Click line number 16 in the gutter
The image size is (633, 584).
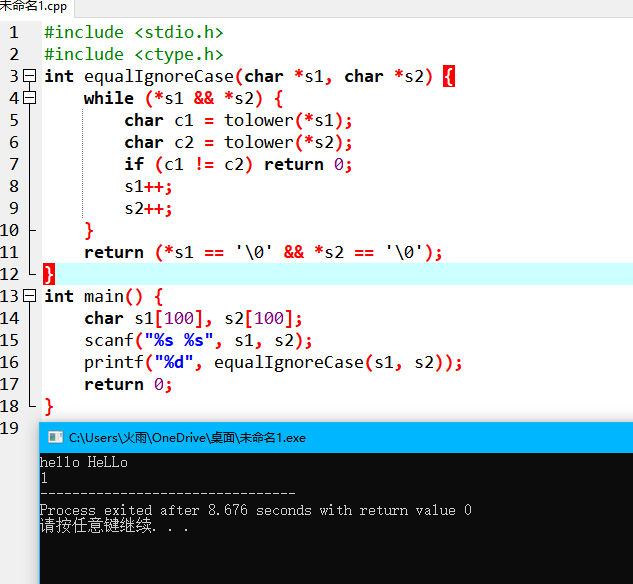tap(9, 362)
